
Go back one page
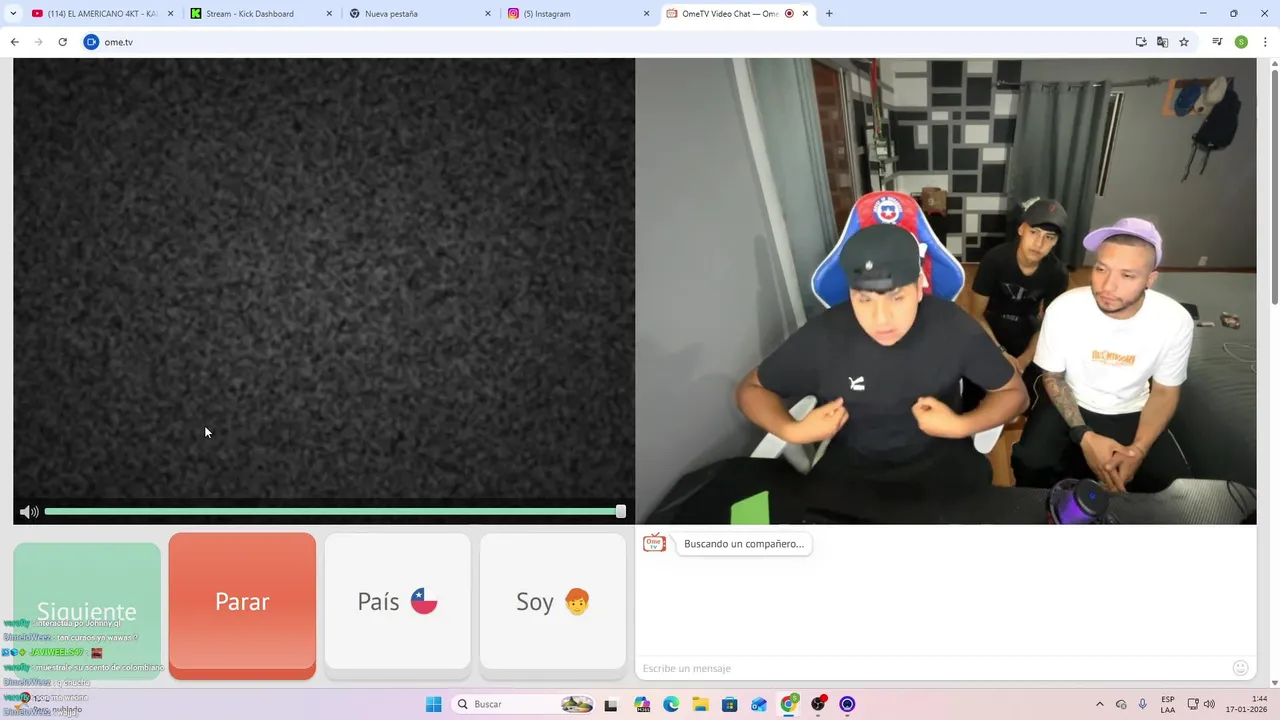(14, 42)
